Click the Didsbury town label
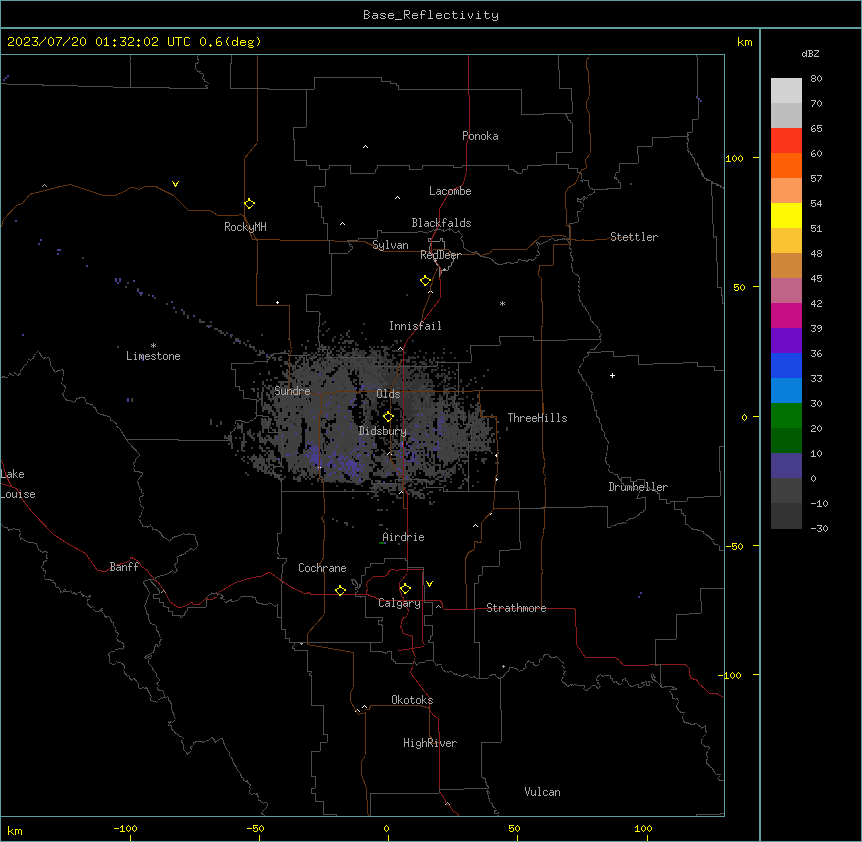The image size is (862, 842). coord(382,431)
